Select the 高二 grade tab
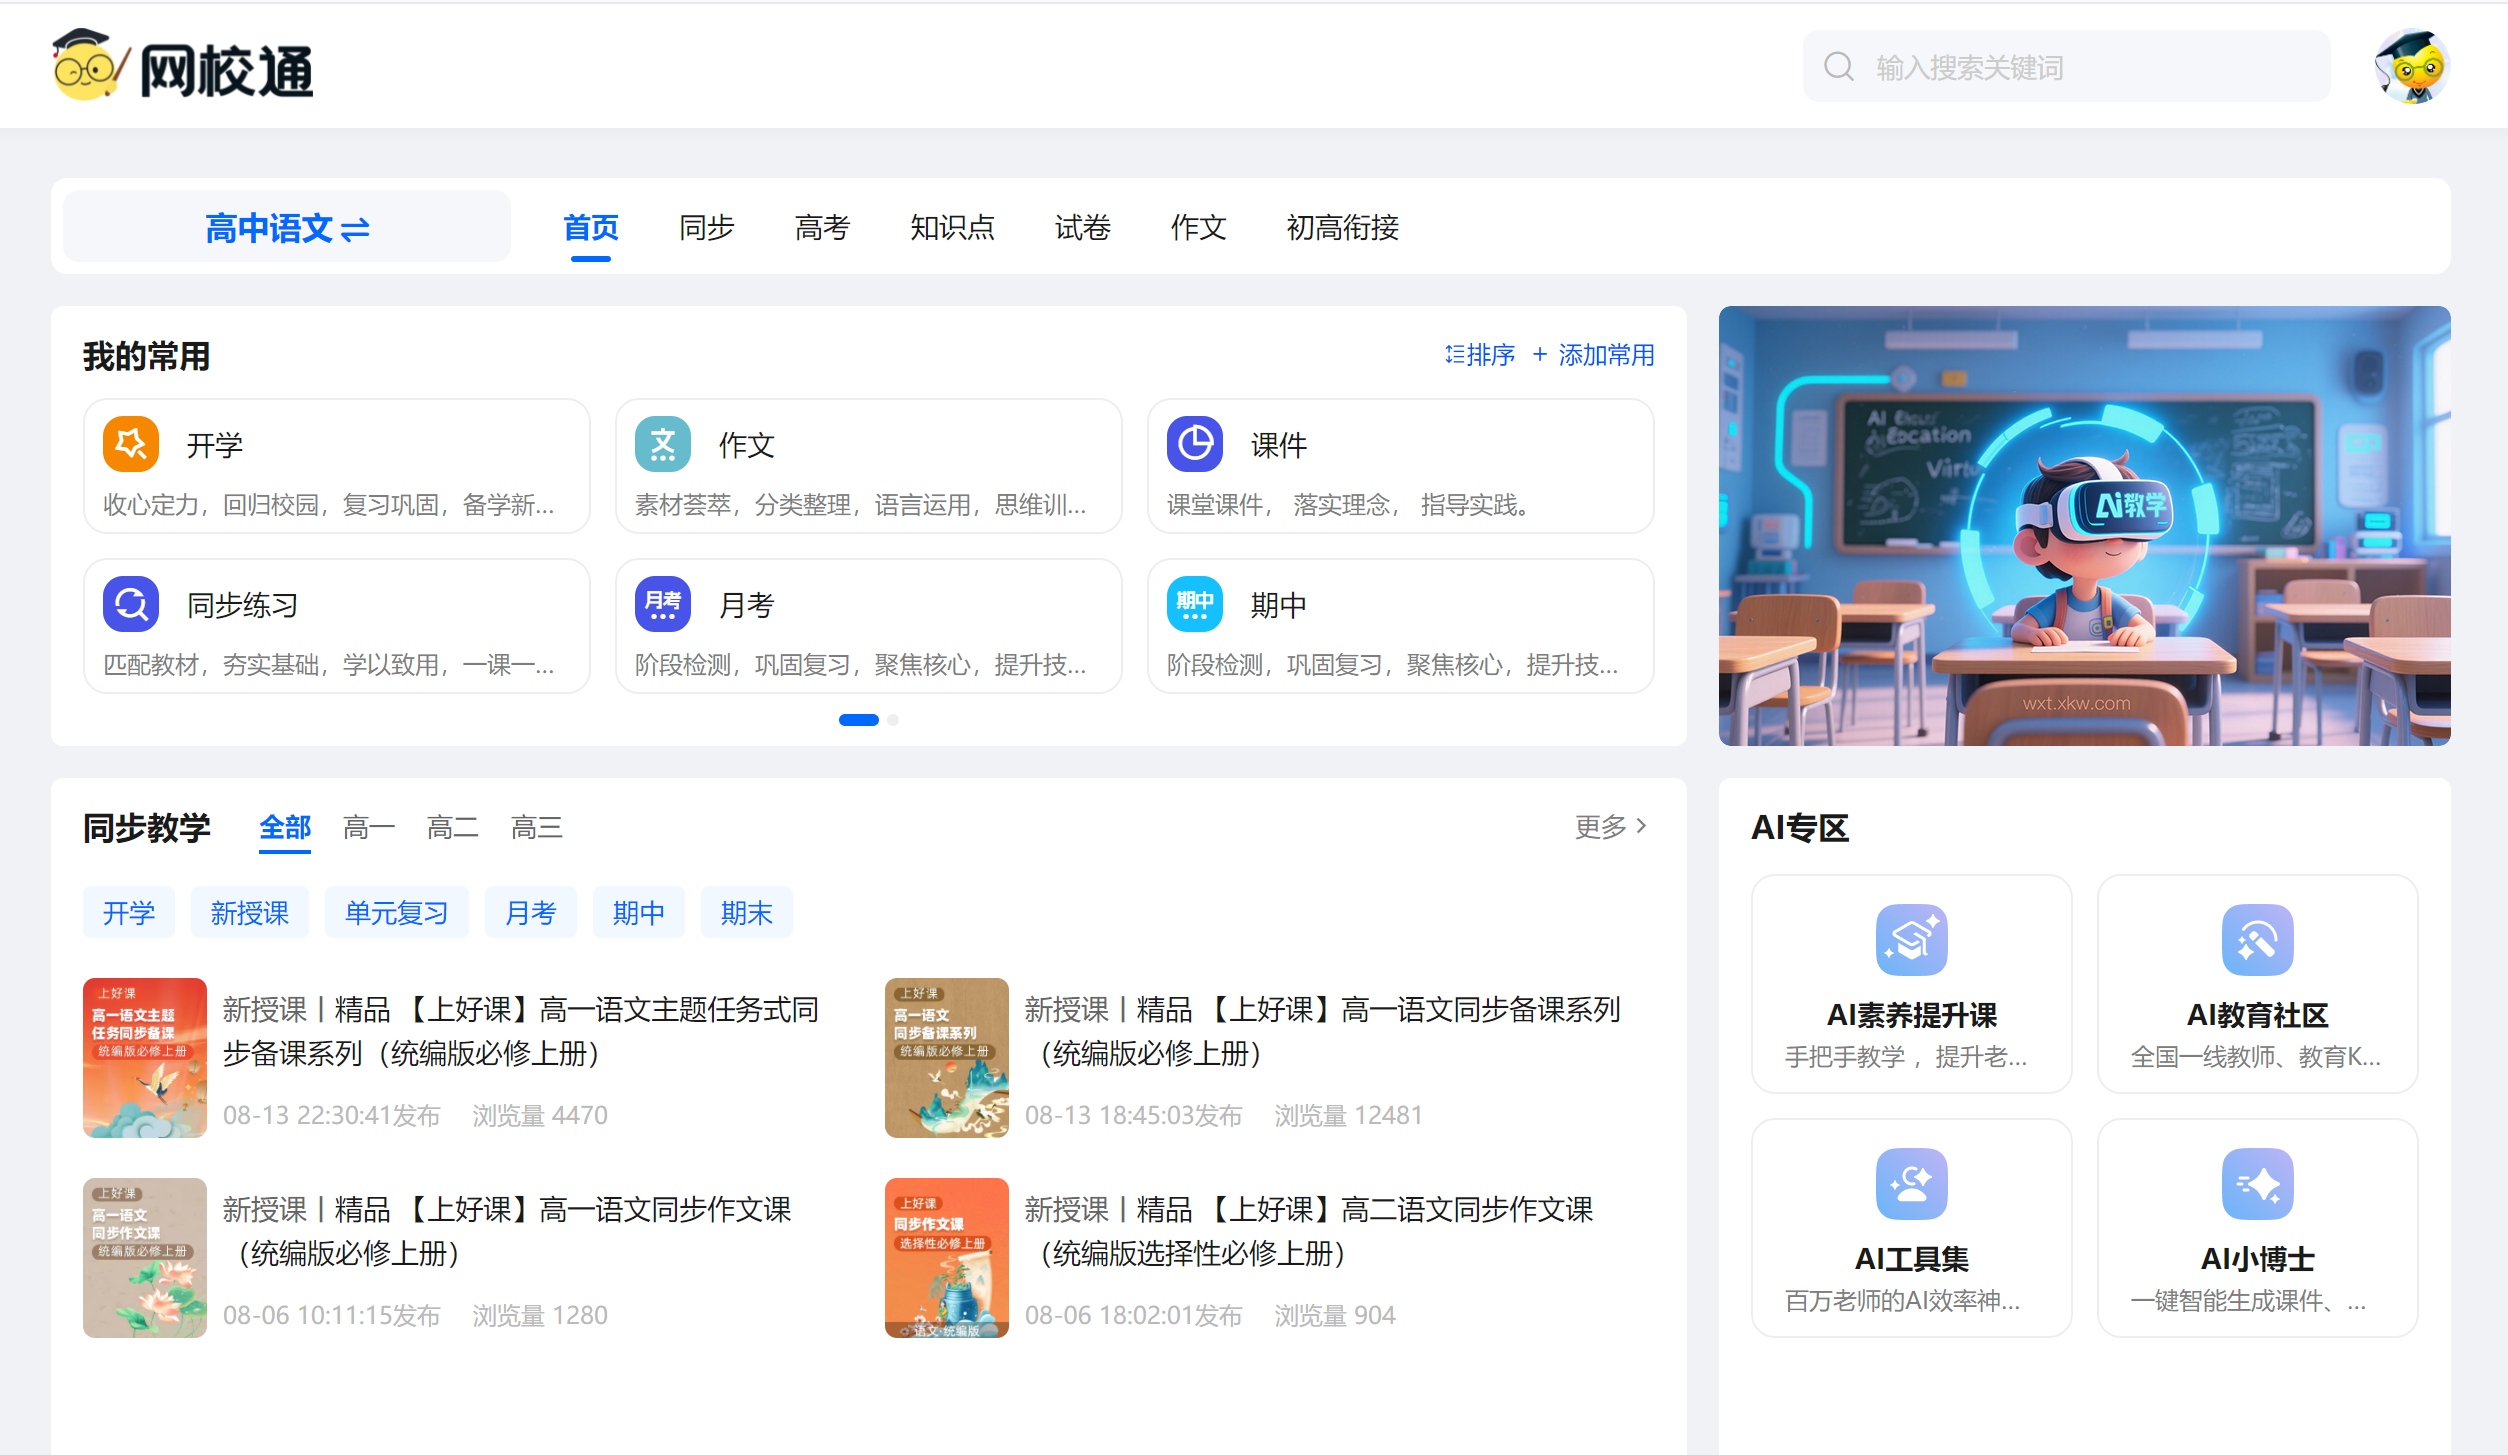The width and height of the screenshot is (2508, 1455). (x=452, y=828)
